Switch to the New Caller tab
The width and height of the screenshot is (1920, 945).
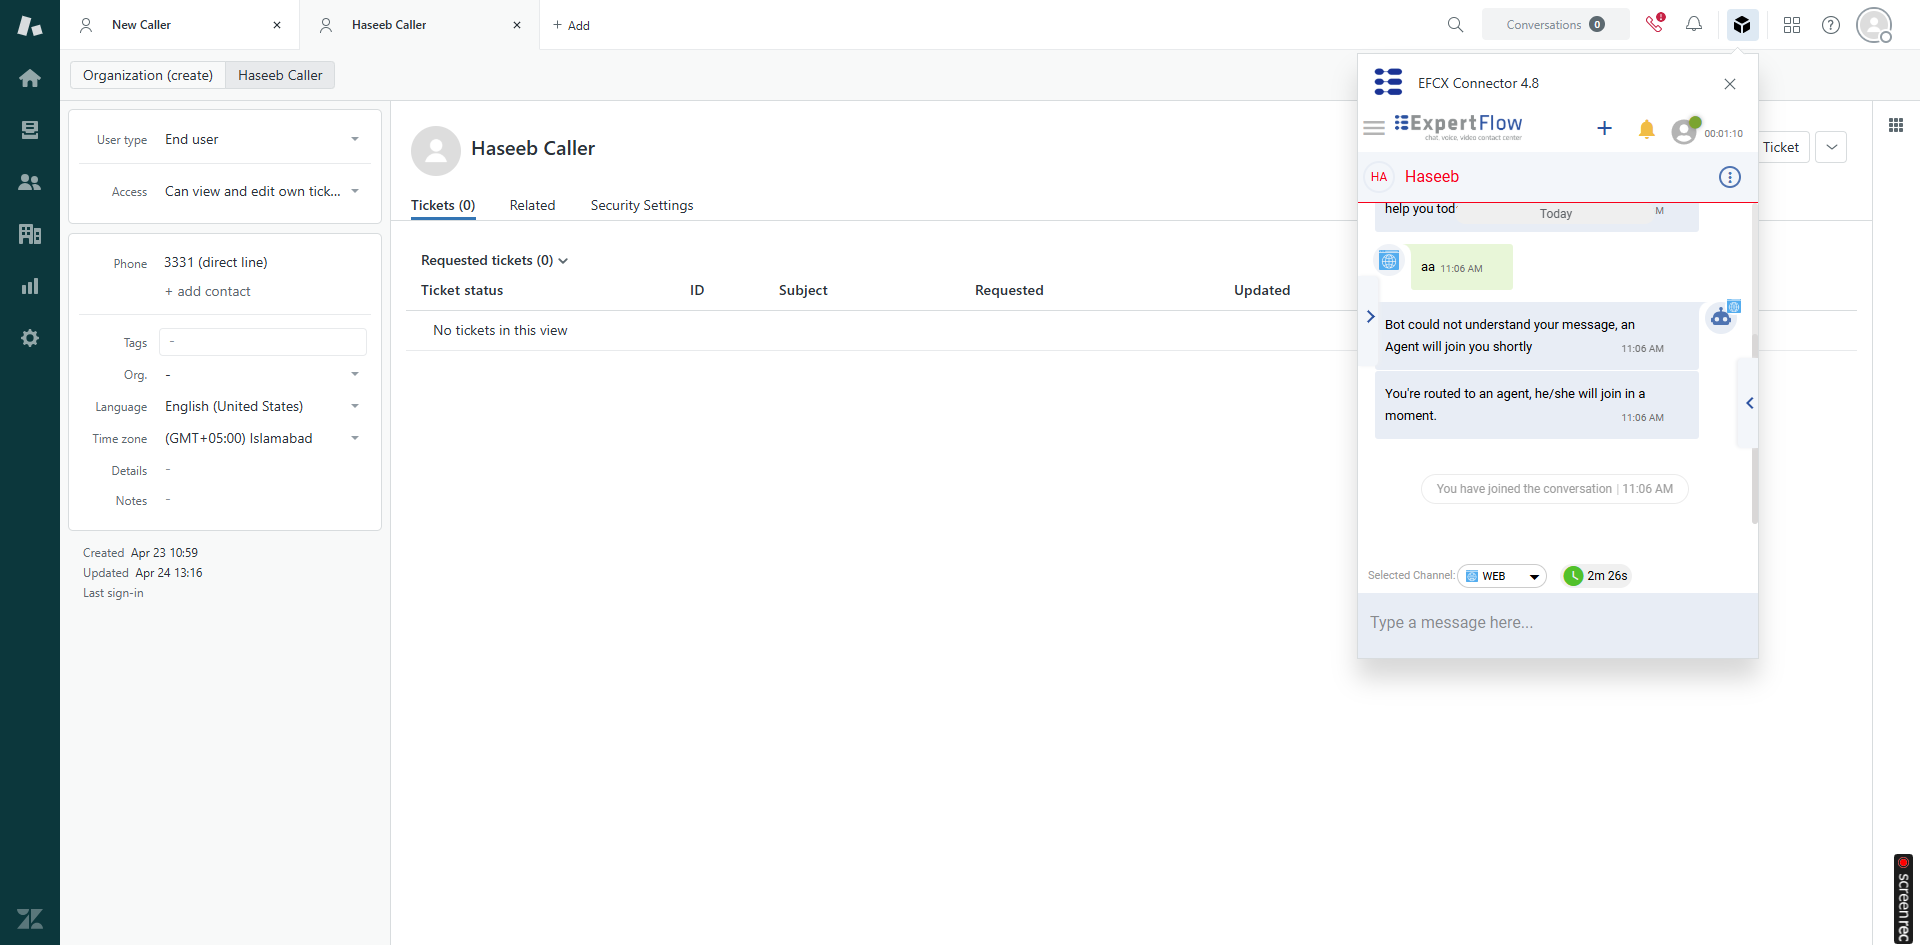coord(141,25)
